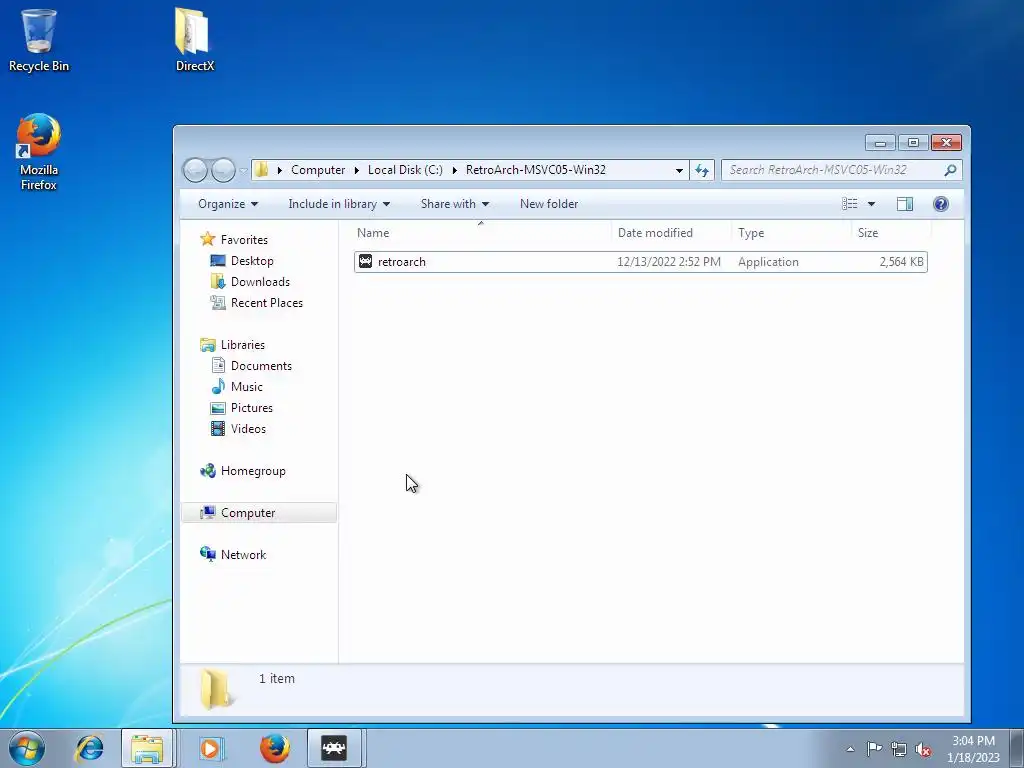Click the search magnifier icon
This screenshot has height=768, width=1024.
(950, 170)
